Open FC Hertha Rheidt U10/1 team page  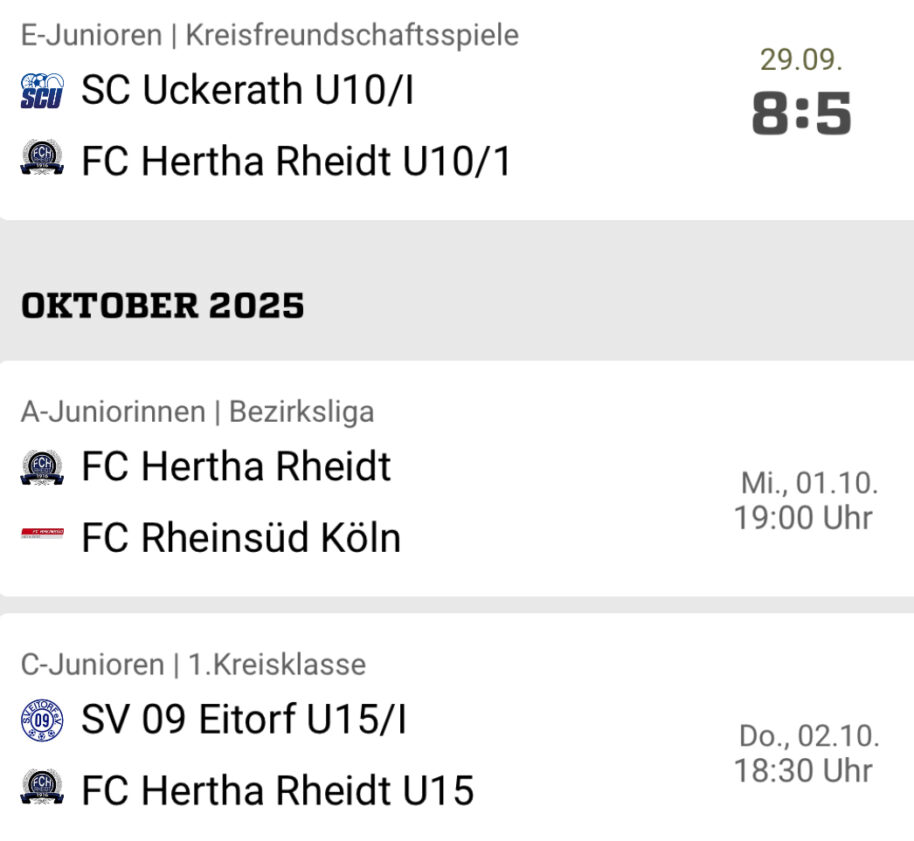[x=296, y=161]
